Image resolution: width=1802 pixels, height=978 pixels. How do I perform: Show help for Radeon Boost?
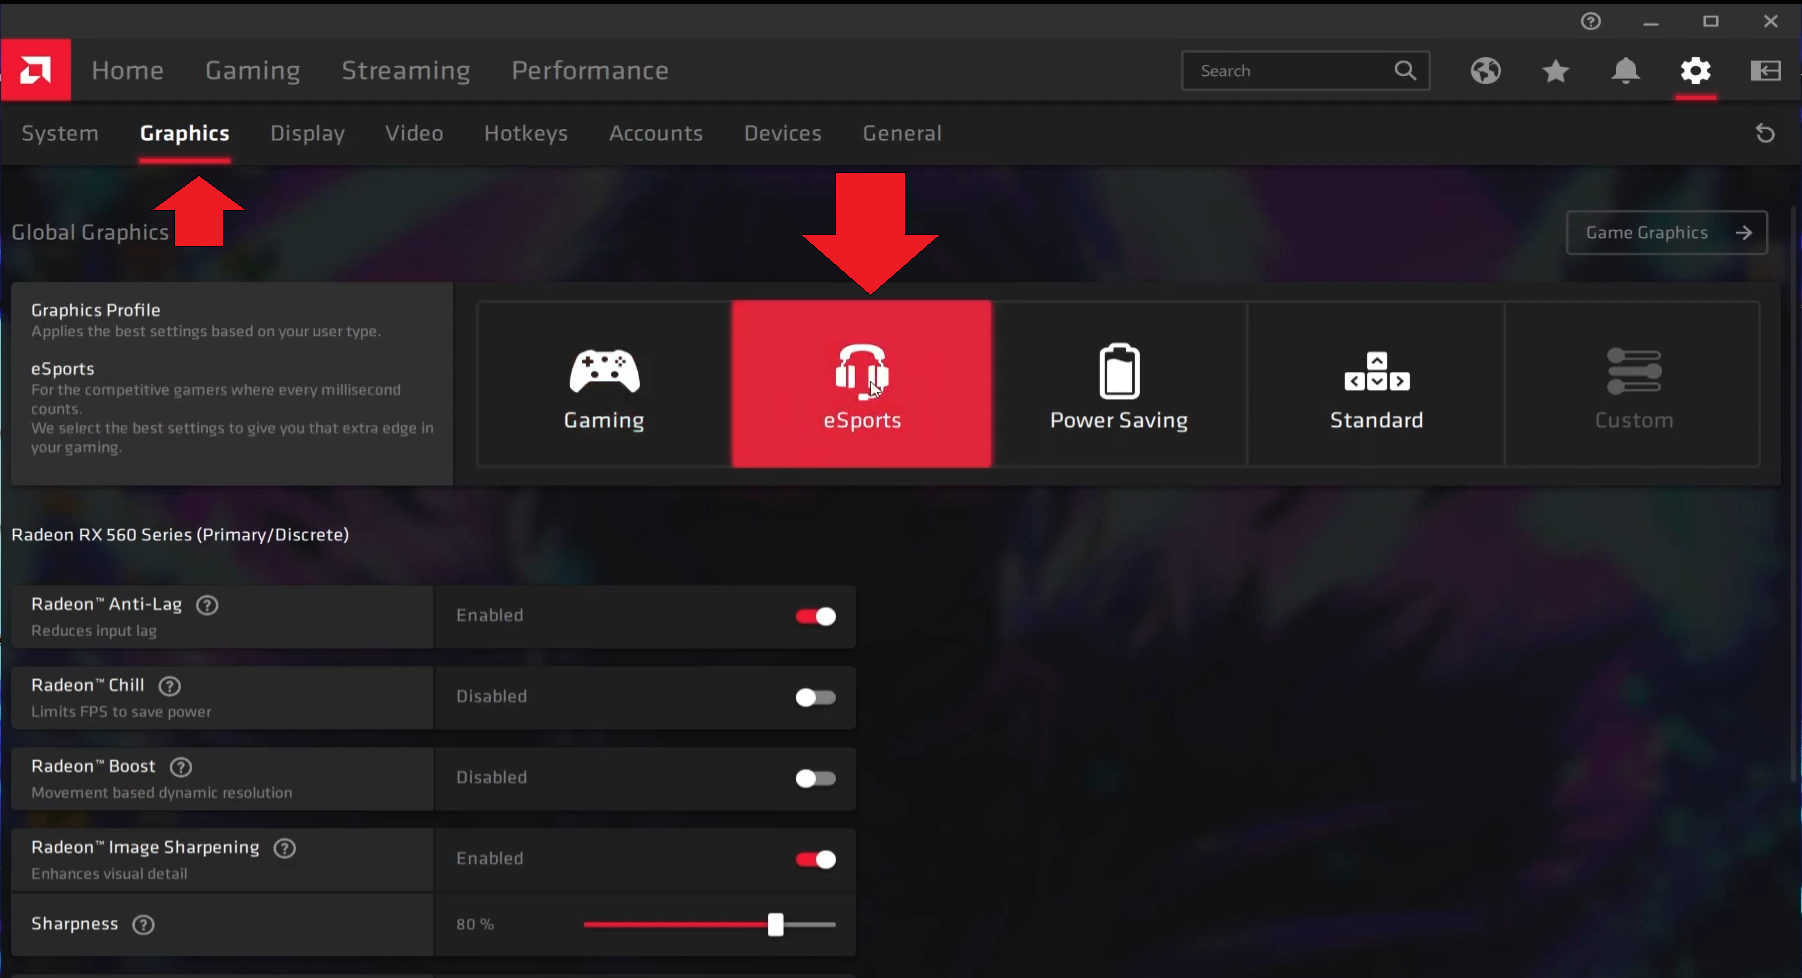(181, 767)
